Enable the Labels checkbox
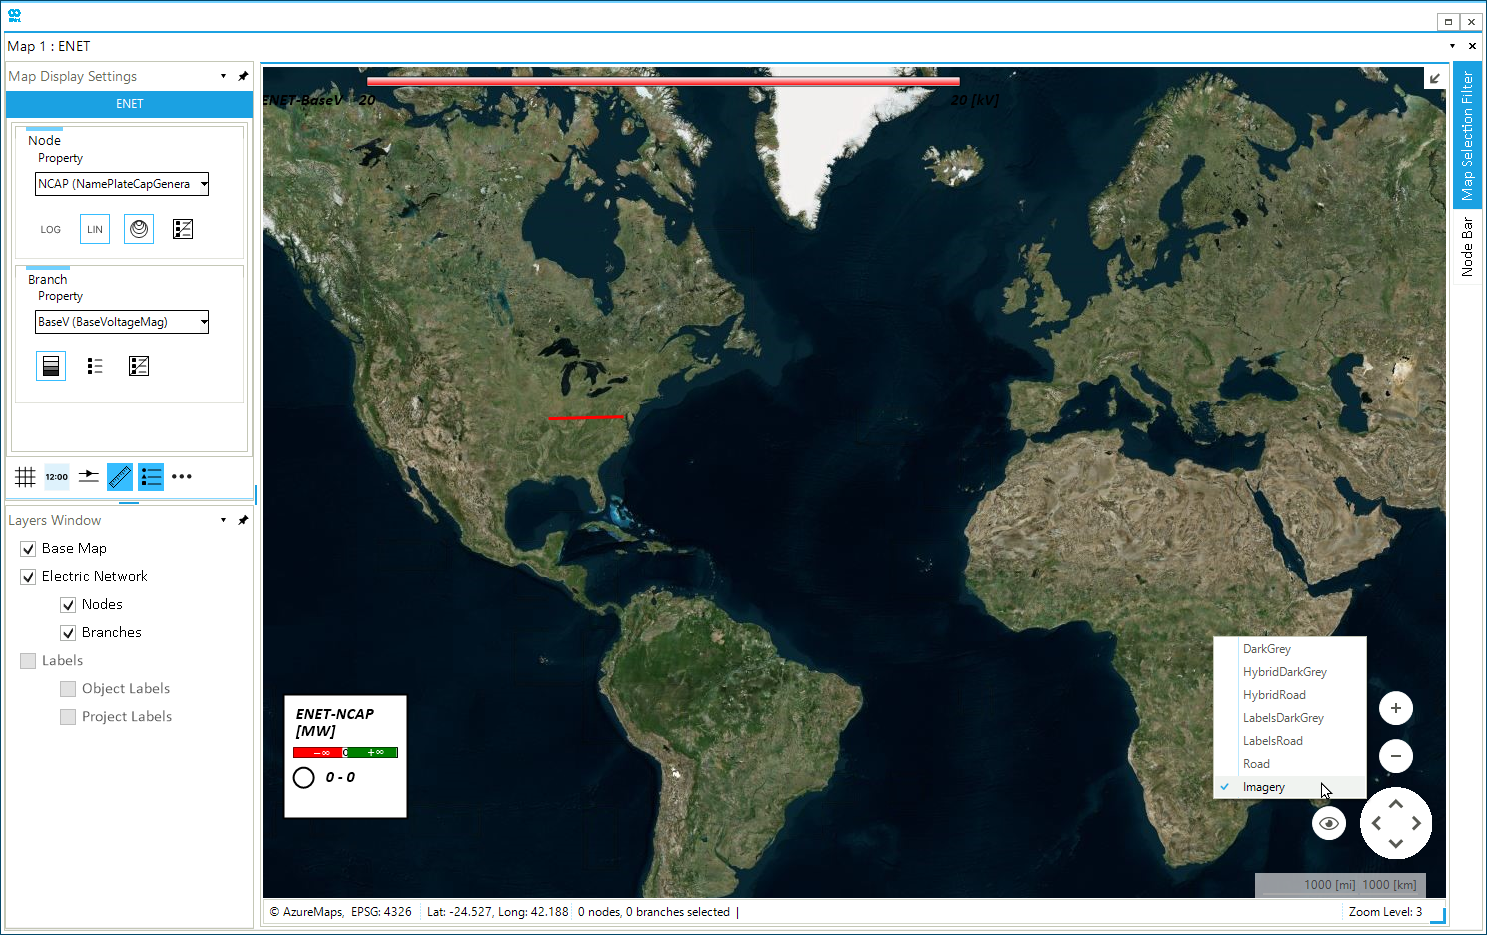 28,661
